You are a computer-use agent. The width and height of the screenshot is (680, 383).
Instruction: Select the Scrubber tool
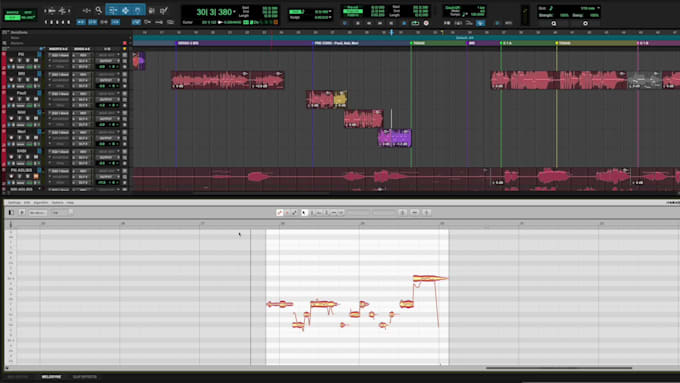click(x=151, y=10)
